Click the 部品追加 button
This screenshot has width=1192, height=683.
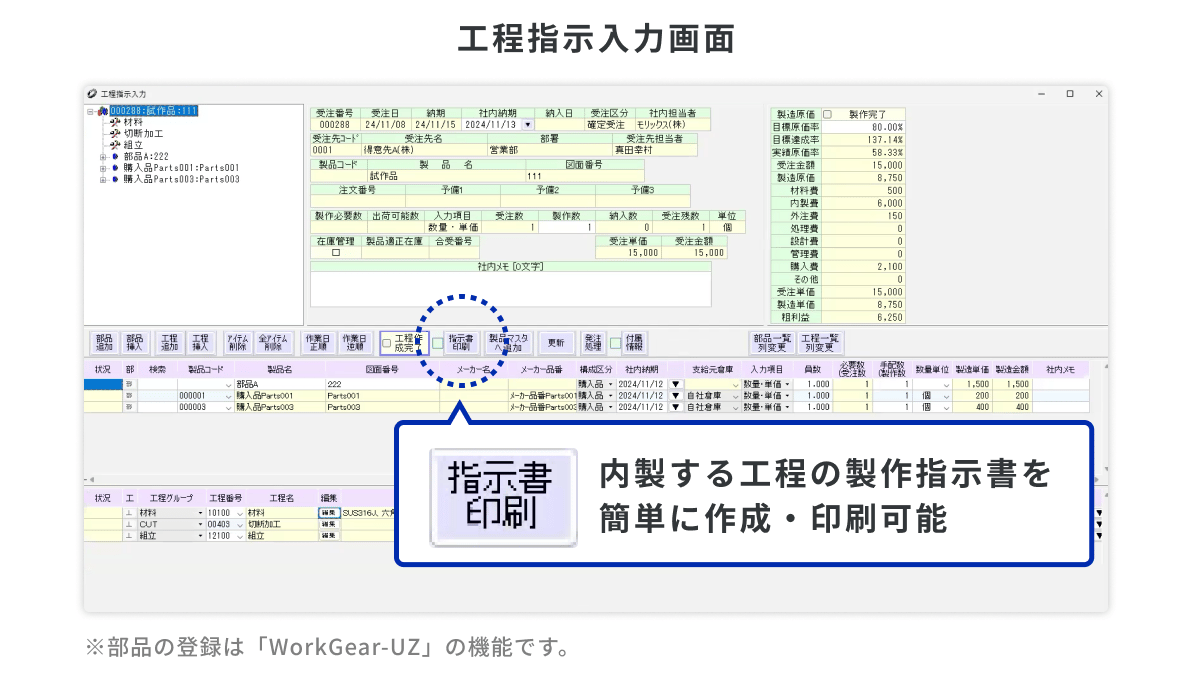104,343
